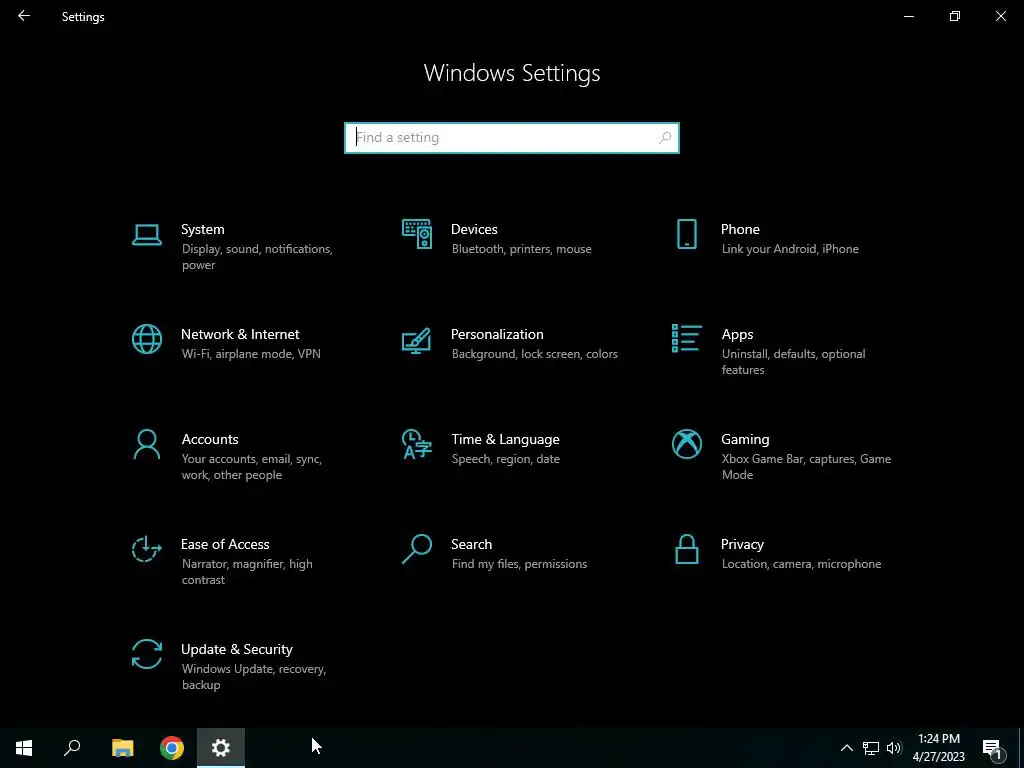Show hidden system tray icons
Viewport: 1024px width, 768px height.
846,748
